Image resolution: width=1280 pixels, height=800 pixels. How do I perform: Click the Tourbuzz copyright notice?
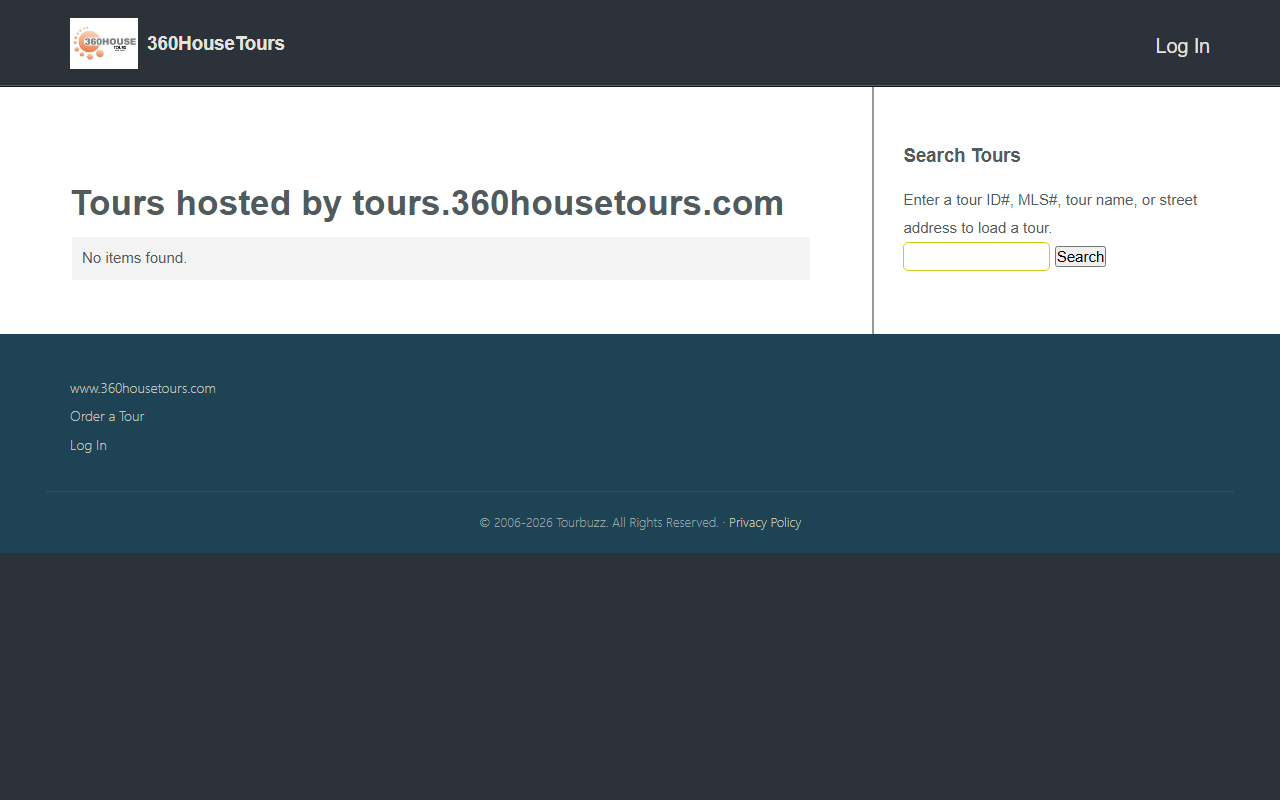tap(599, 522)
